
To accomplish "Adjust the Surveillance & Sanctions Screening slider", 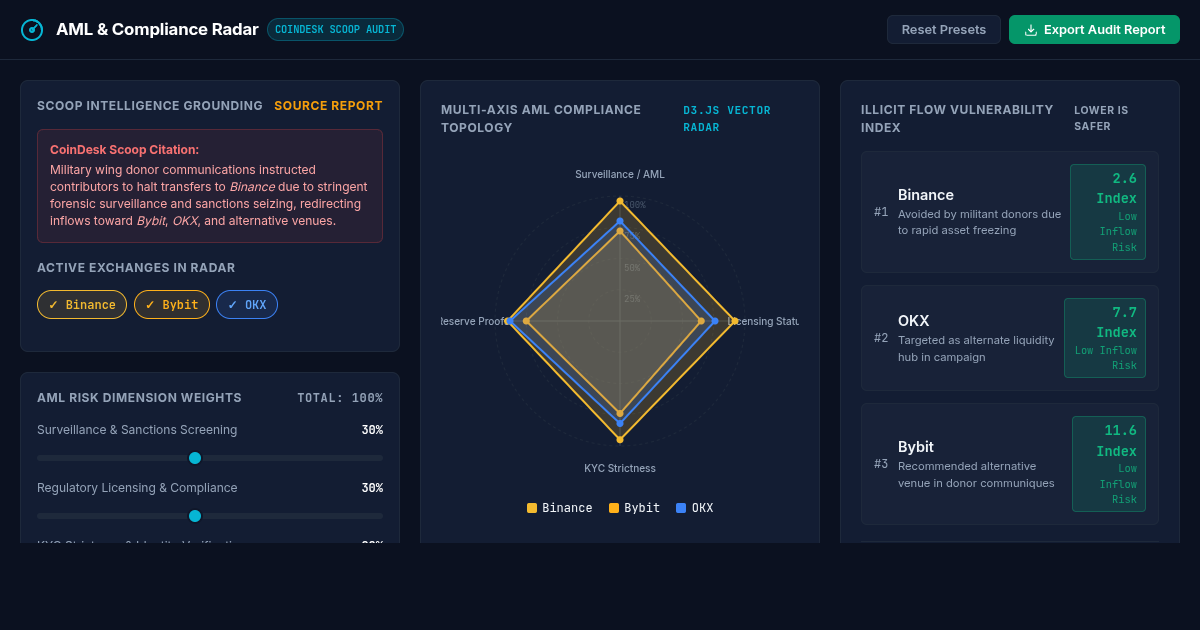I will point(210,458).
